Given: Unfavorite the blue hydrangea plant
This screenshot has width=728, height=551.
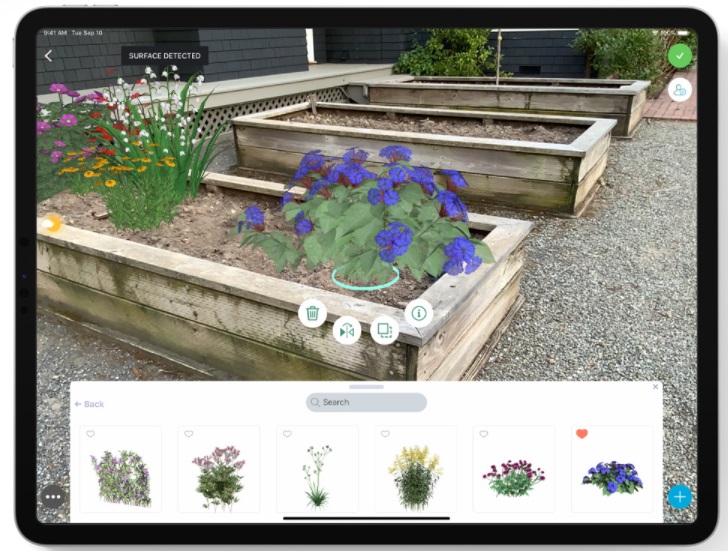Looking at the screenshot, I should pyautogui.click(x=582, y=434).
